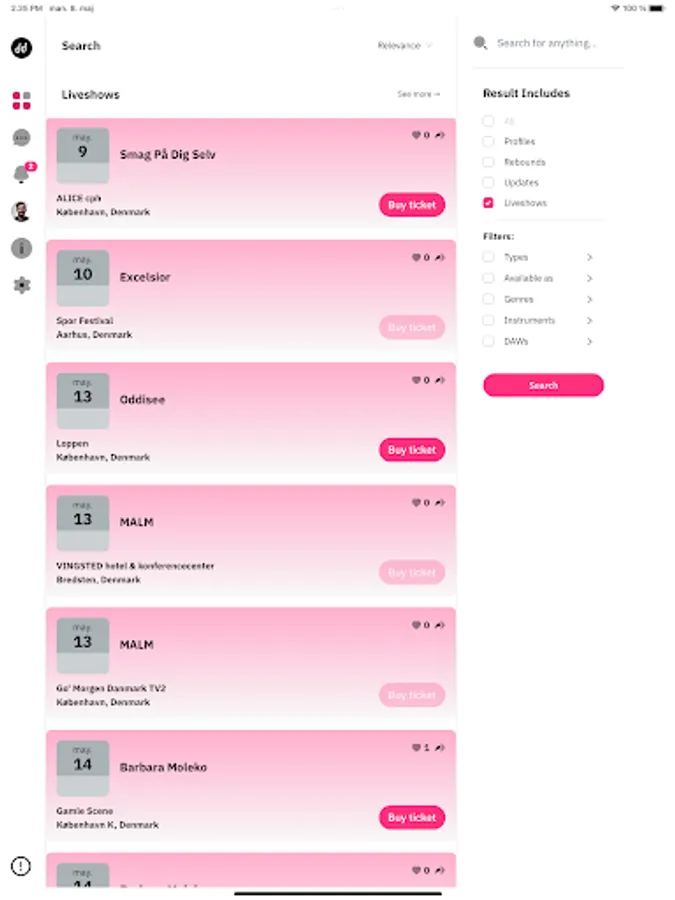Buy ticket for Barbara Moleko show
The image size is (675, 900).
point(411,817)
